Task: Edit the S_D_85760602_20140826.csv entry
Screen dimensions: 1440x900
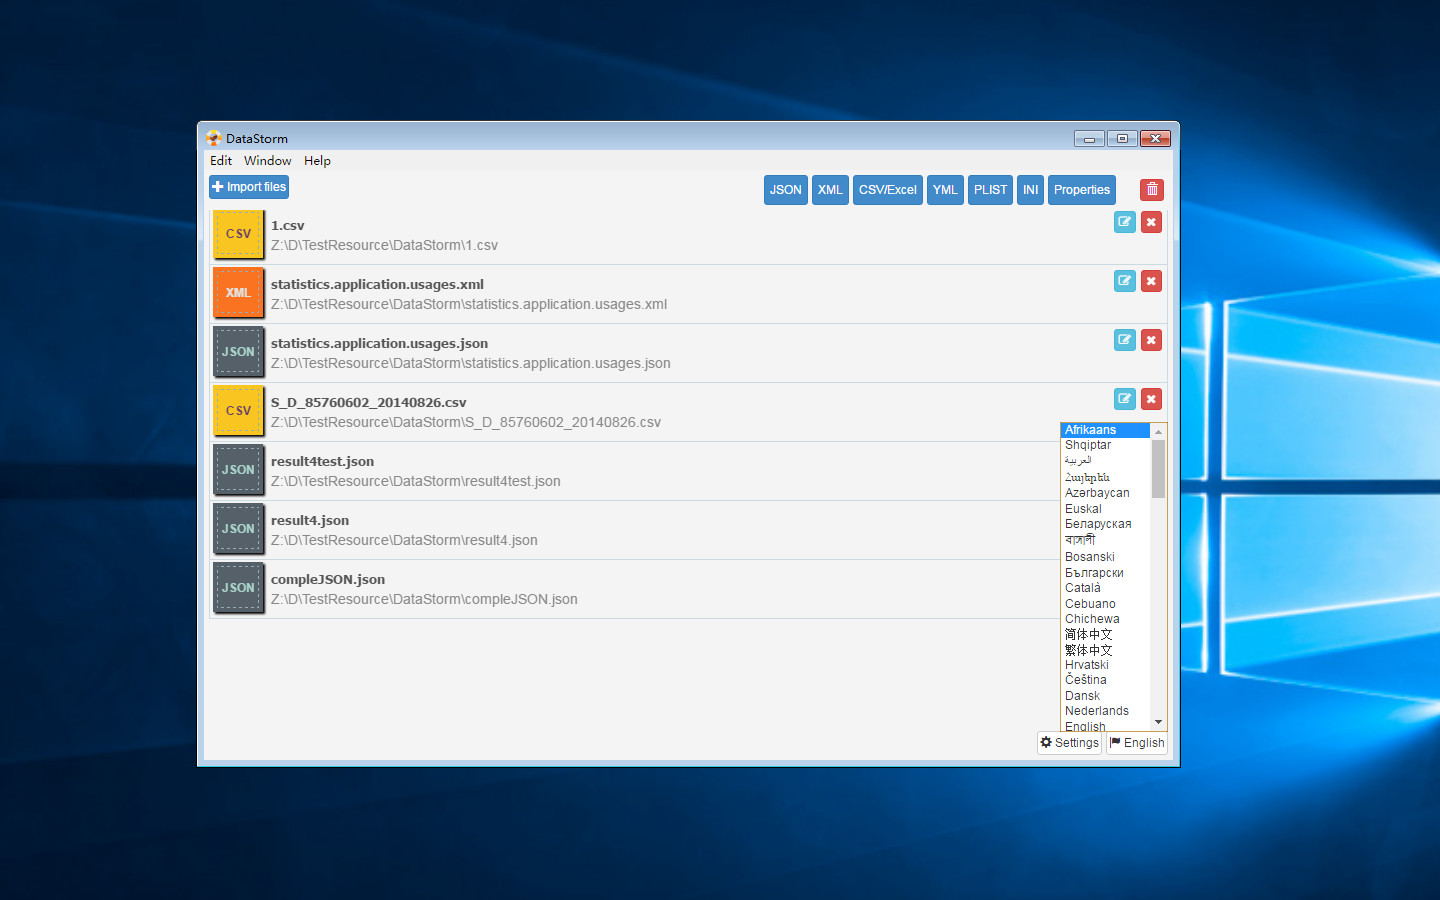Action: point(1124,399)
